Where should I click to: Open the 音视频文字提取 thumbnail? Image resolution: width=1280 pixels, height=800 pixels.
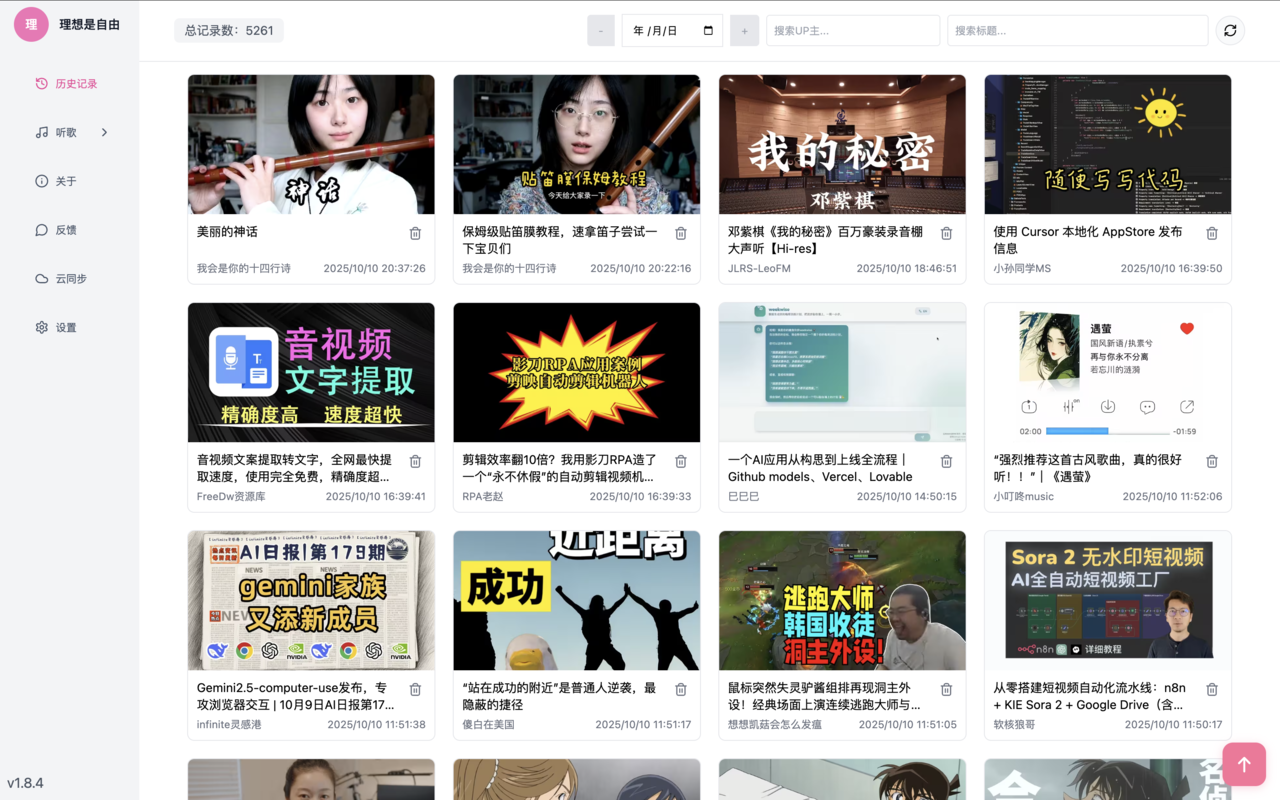311,372
